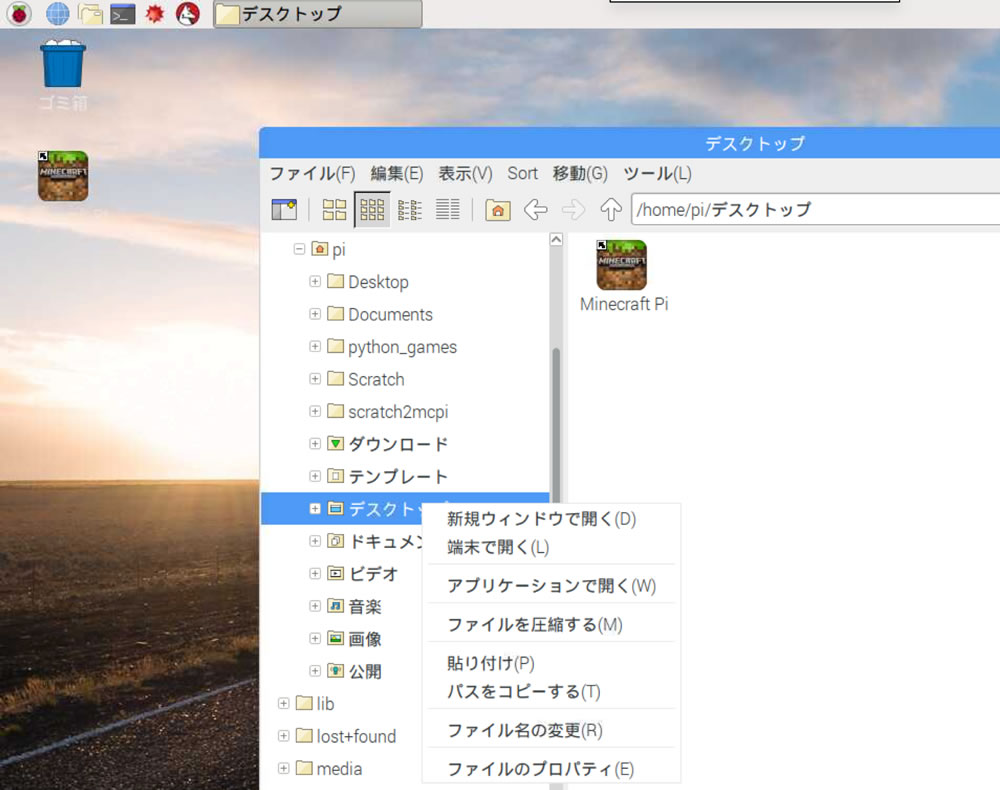Open the Raspberry Pi main menu
This screenshot has width=1000, height=790.
pos(19,13)
